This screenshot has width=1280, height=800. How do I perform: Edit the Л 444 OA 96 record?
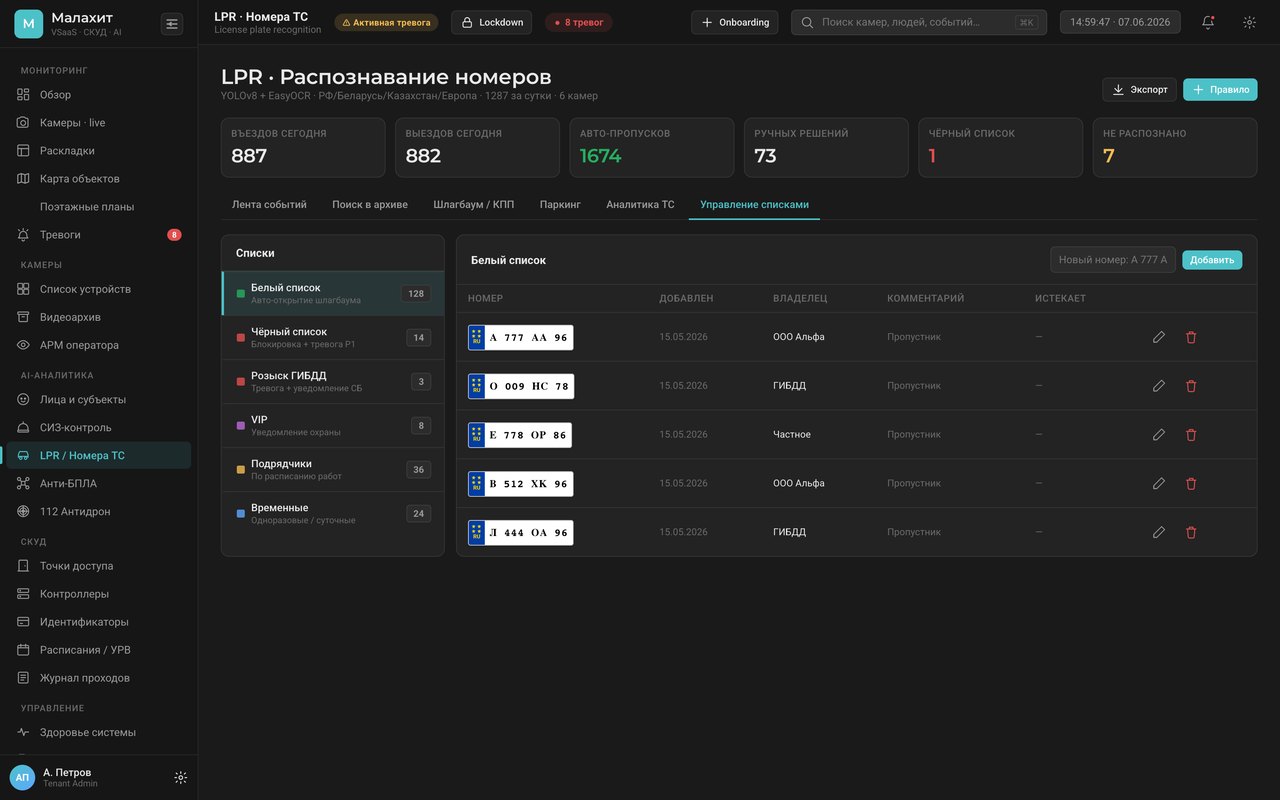point(1159,532)
